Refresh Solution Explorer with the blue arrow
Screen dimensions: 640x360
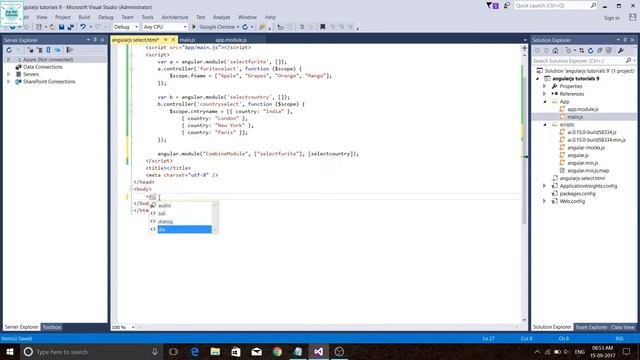point(591,51)
